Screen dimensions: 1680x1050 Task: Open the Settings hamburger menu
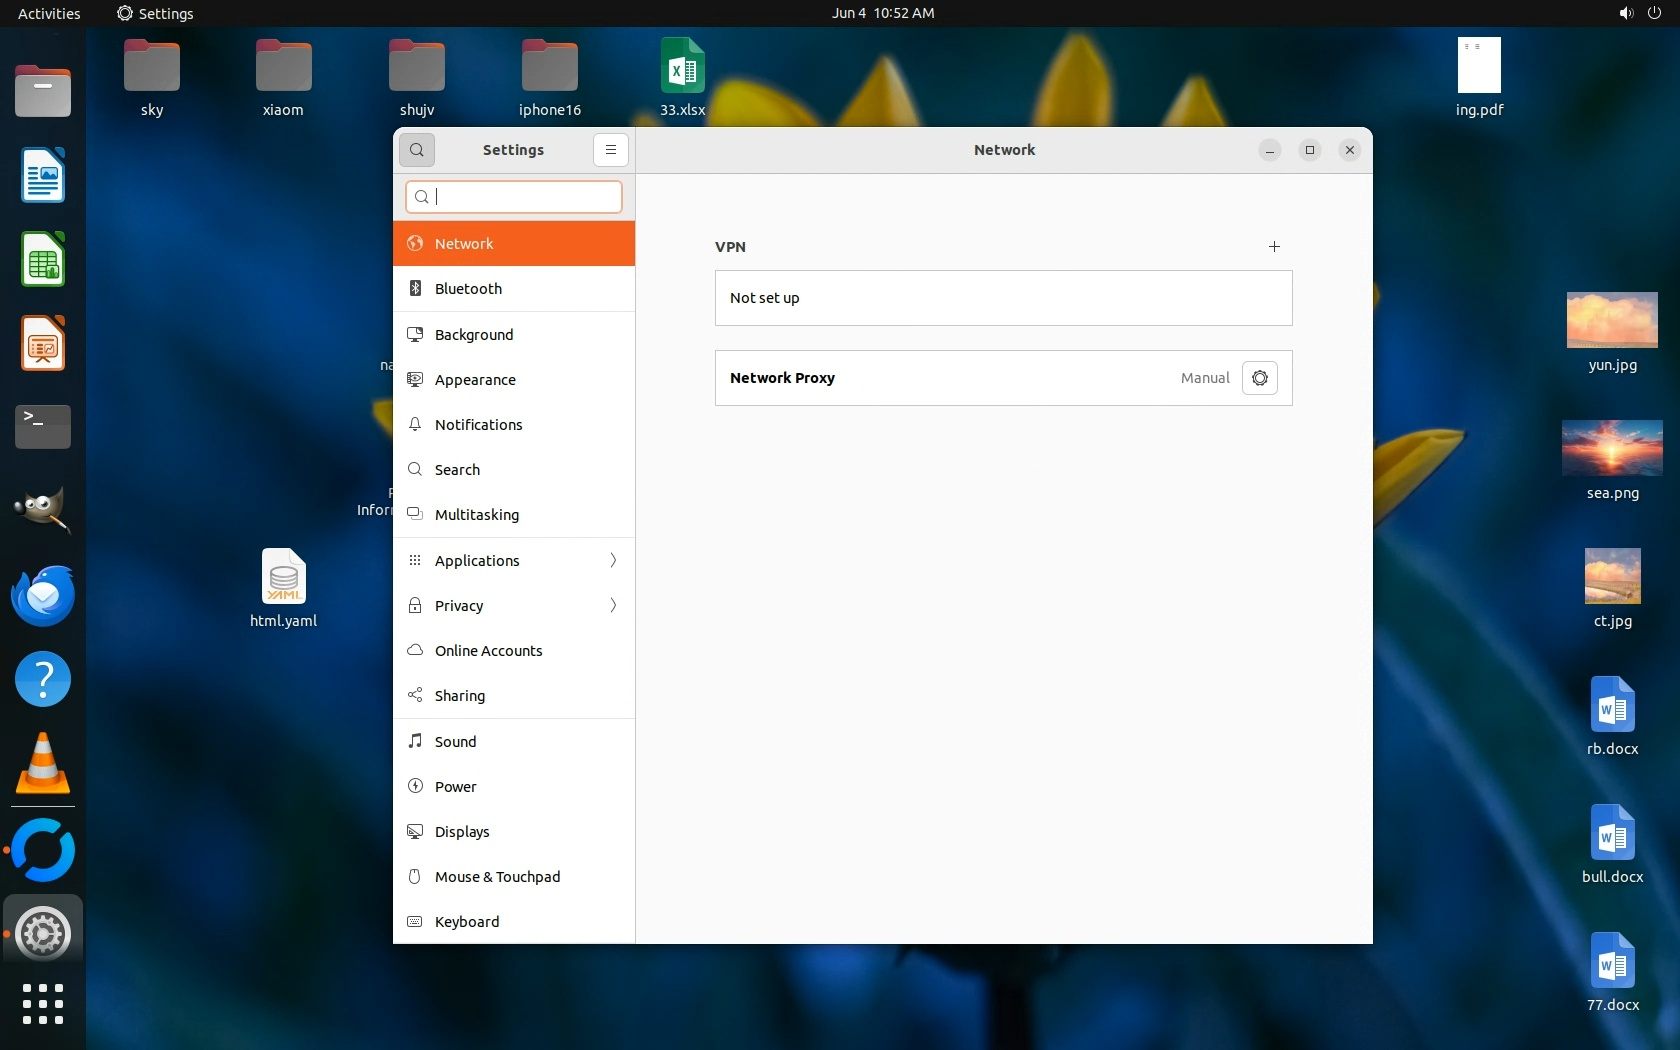[610, 150]
